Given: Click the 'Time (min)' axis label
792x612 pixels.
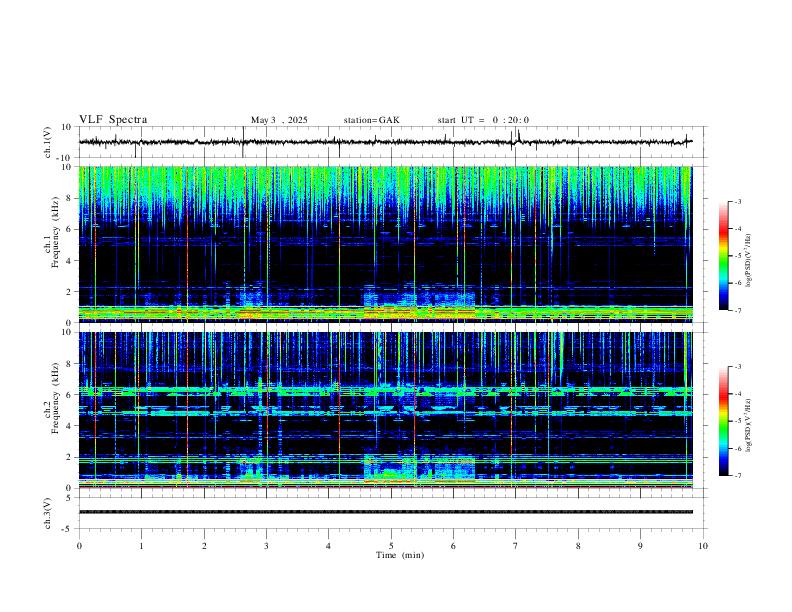Looking at the screenshot, I should click(400, 555).
